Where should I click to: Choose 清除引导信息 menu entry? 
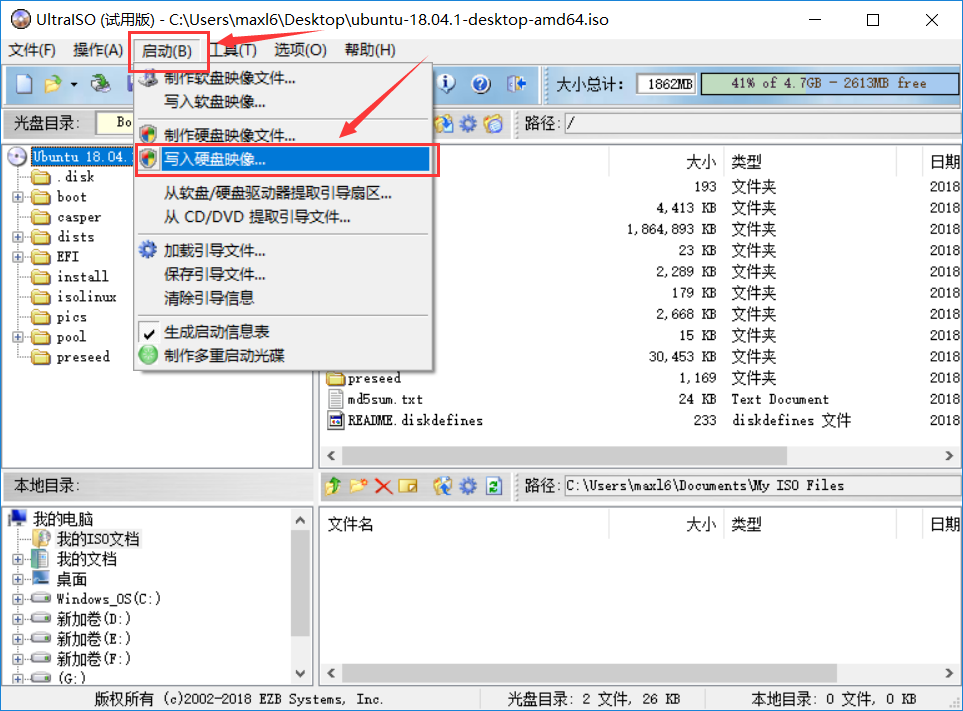tap(283, 298)
